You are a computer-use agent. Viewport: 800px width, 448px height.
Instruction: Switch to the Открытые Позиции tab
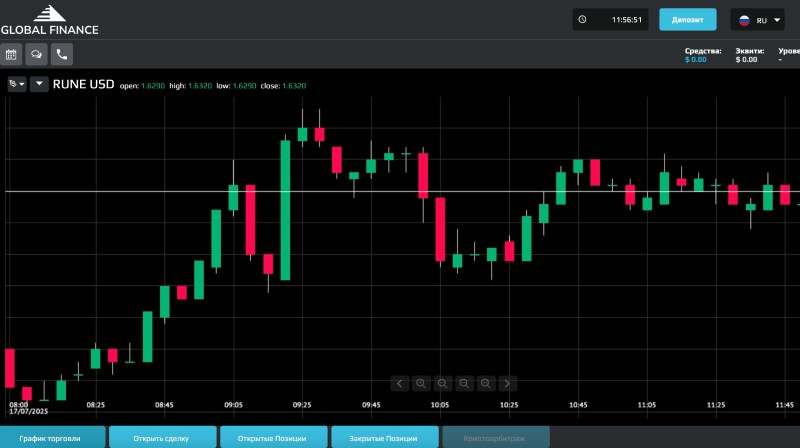[272, 438]
